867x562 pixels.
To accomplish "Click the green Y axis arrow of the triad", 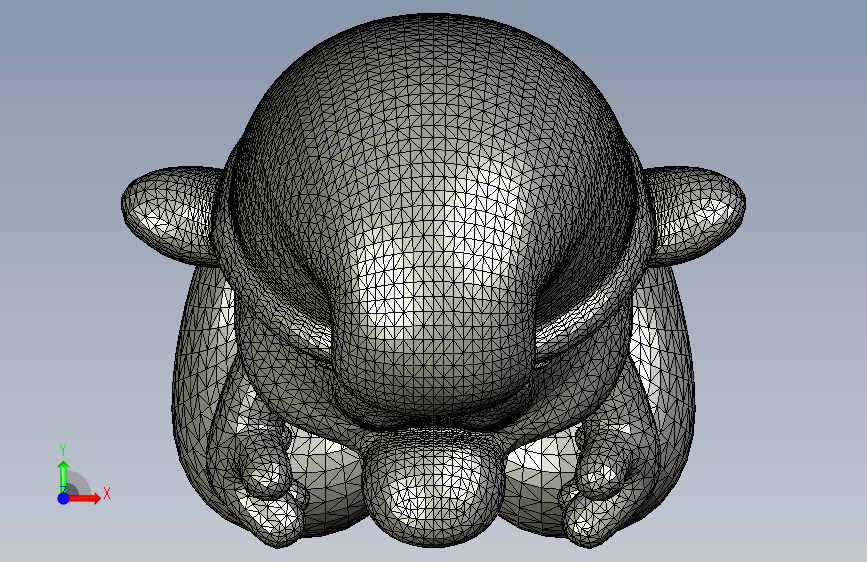I will click(64, 476).
